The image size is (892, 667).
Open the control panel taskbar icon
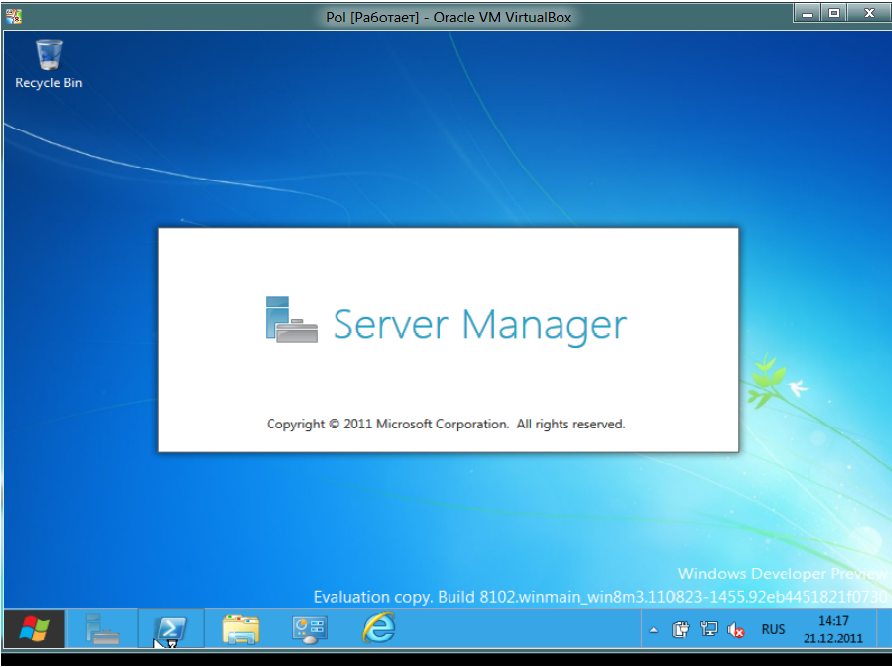click(x=309, y=629)
